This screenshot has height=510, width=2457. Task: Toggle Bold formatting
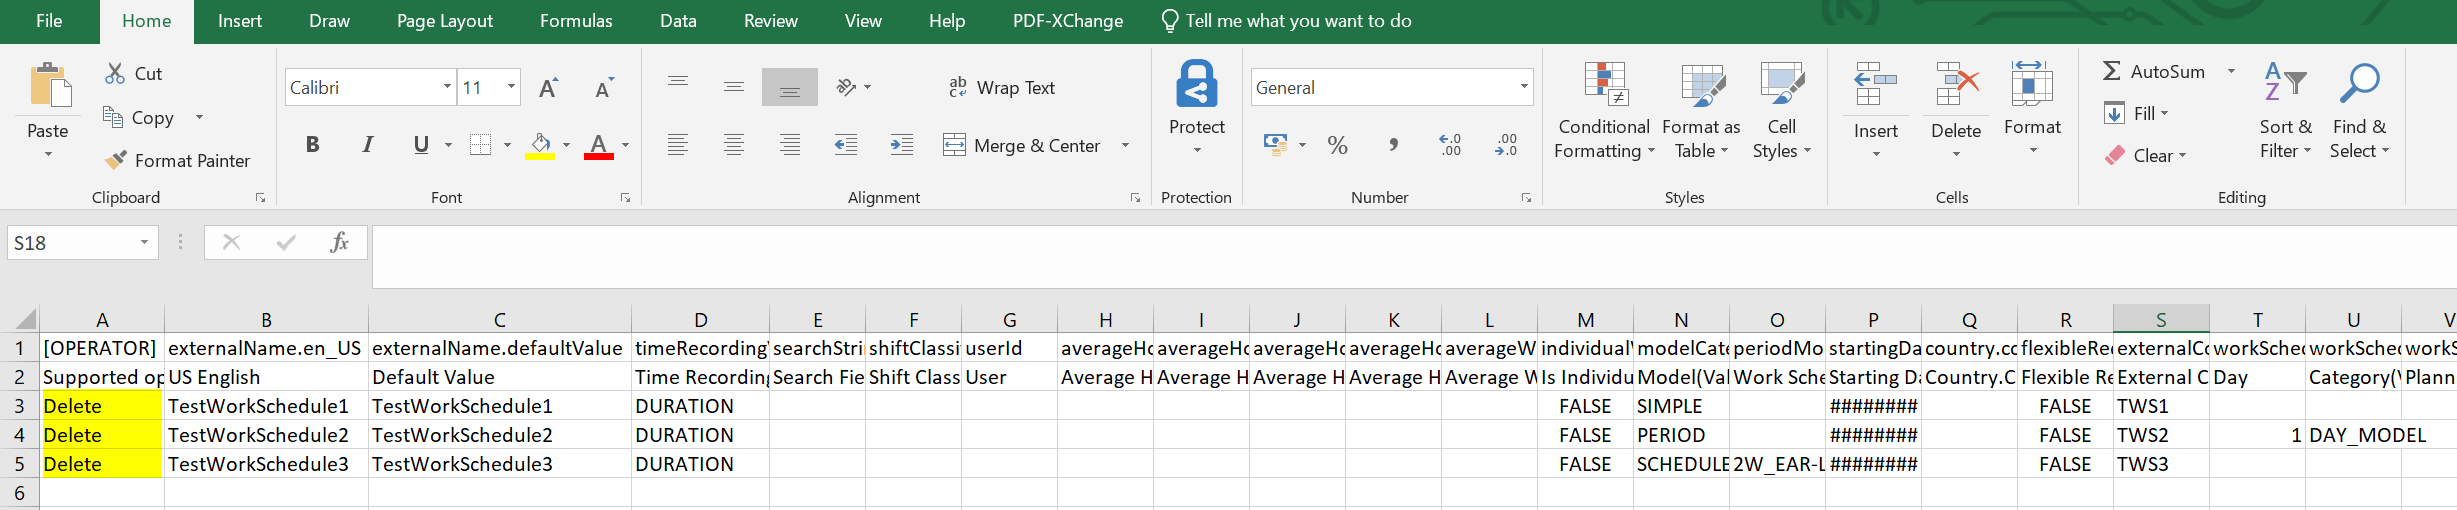click(x=312, y=145)
